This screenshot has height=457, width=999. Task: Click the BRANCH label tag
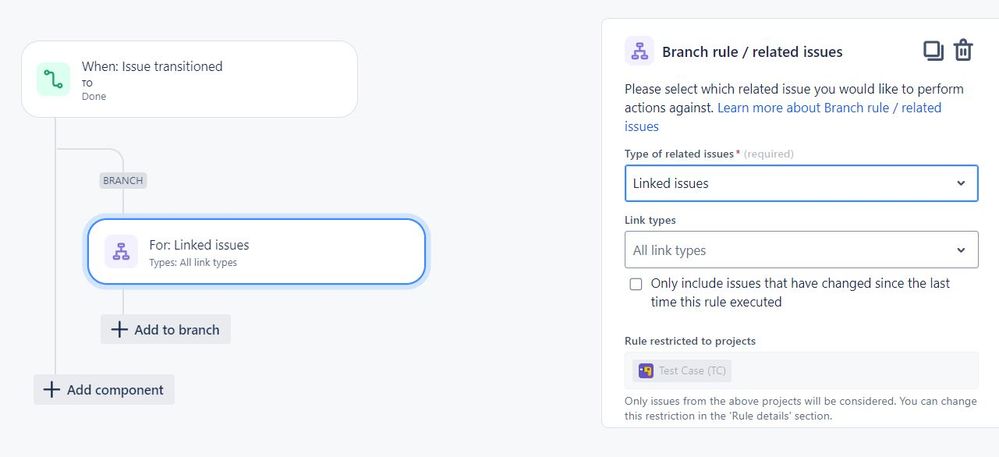click(123, 180)
